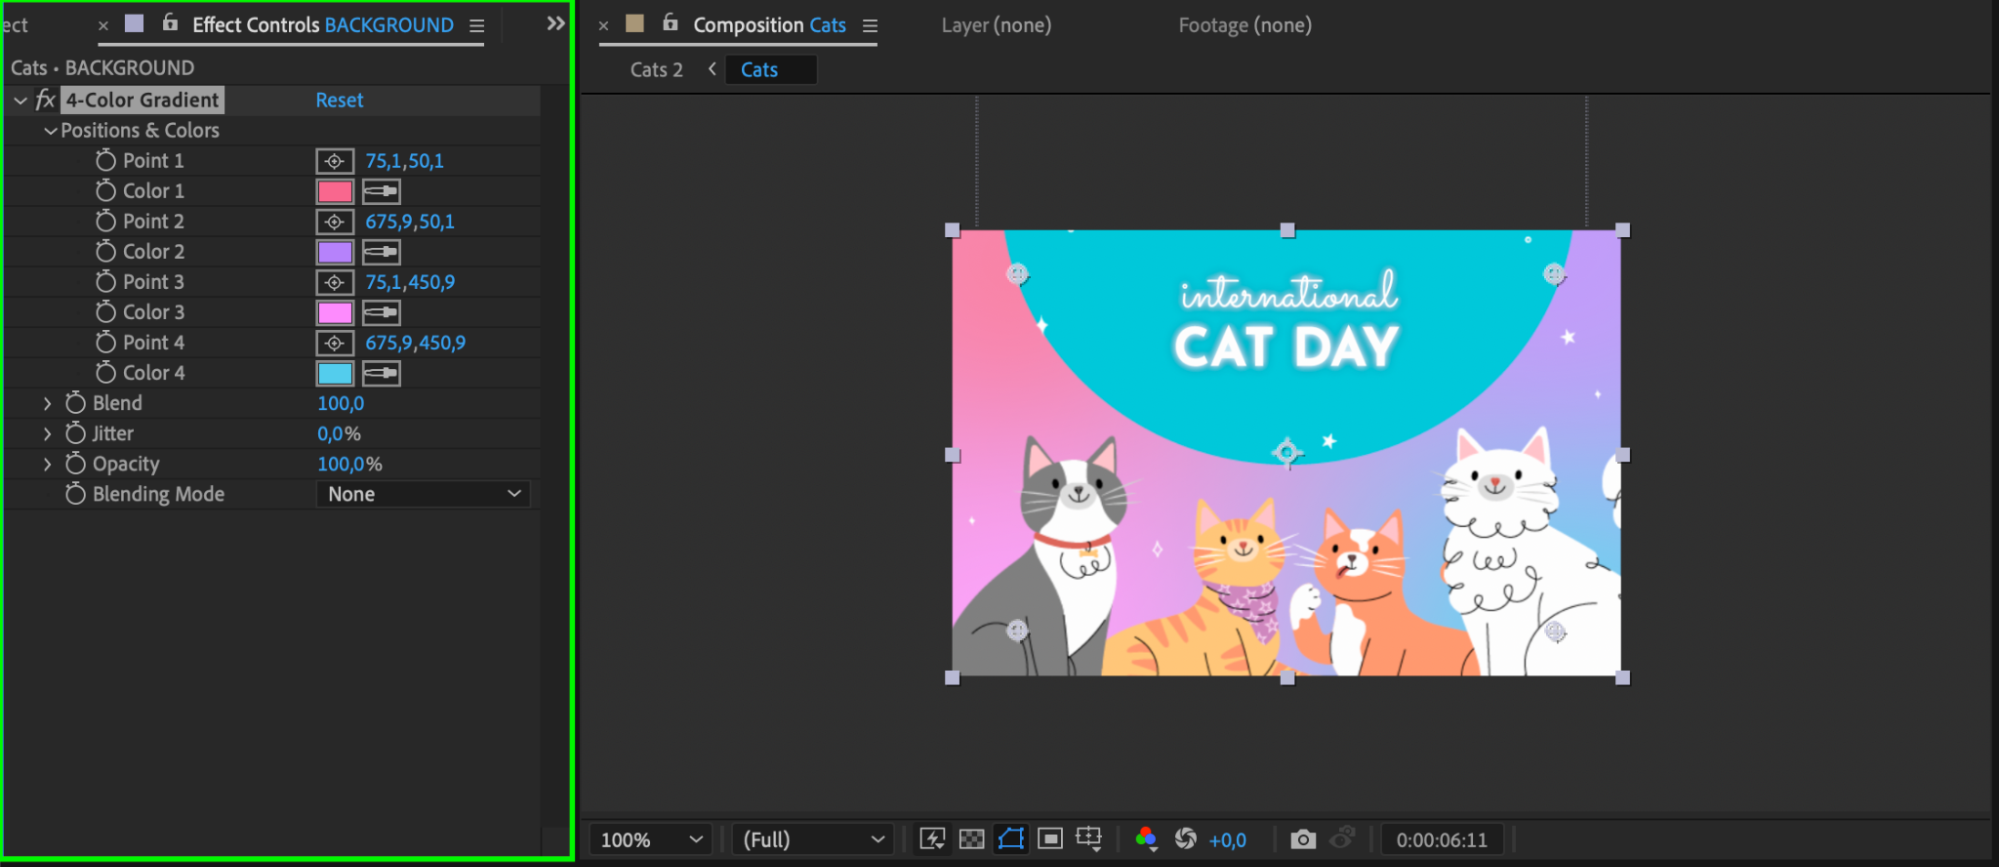Screen dimensions: 1999x867
Task: Open the Blending Mode dropdown
Action: pos(423,494)
